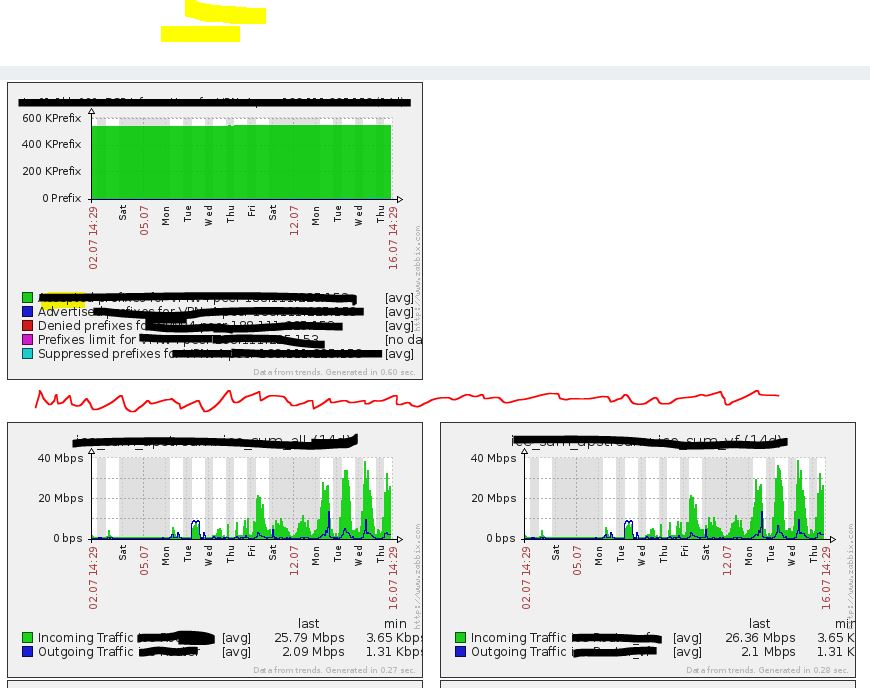
Task: Click 05.07 date marker on left traffic graph
Action: click(x=144, y=560)
